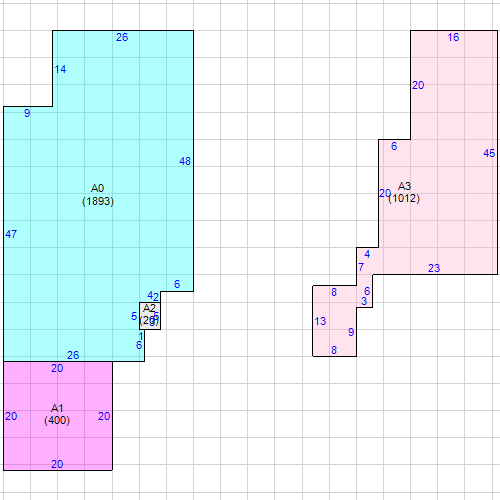This screenshot has width=500, height=500.
Task: Click the 13 dimension on A3's lower-left edge
Action: [x=320, y=322]
